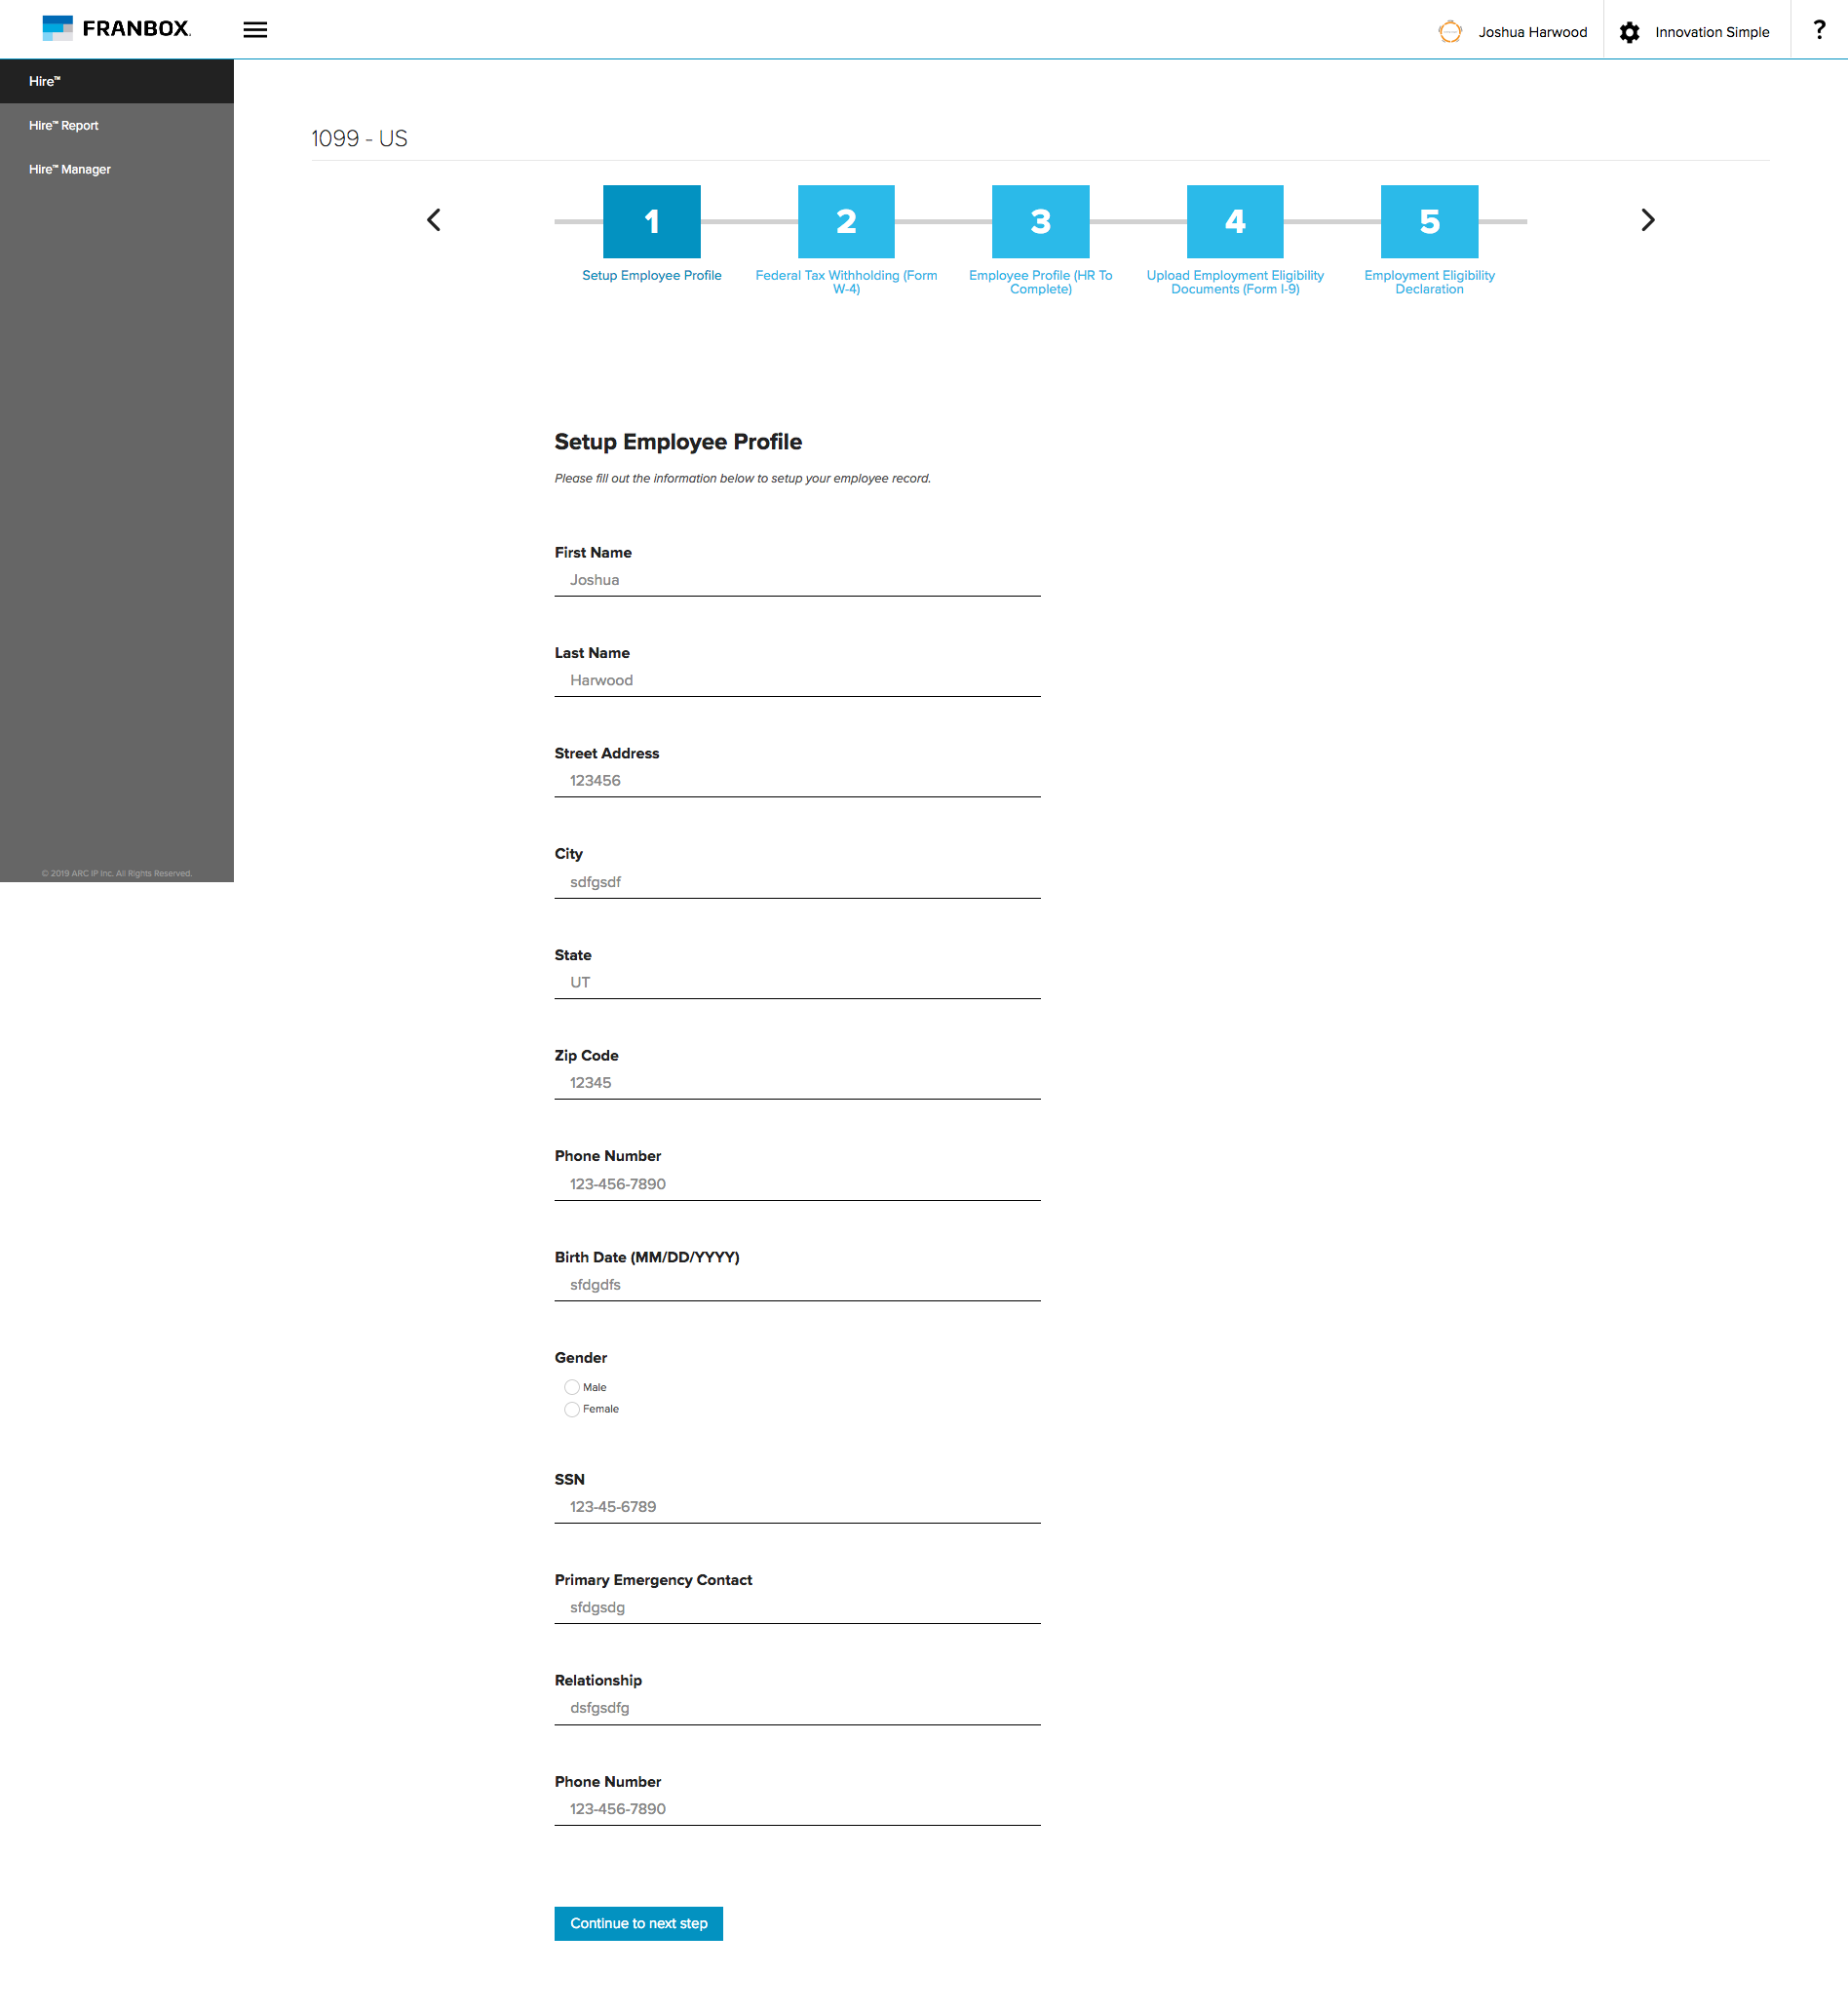Click Continue to next step button

pyautogui.click(x=638, y=1923)
